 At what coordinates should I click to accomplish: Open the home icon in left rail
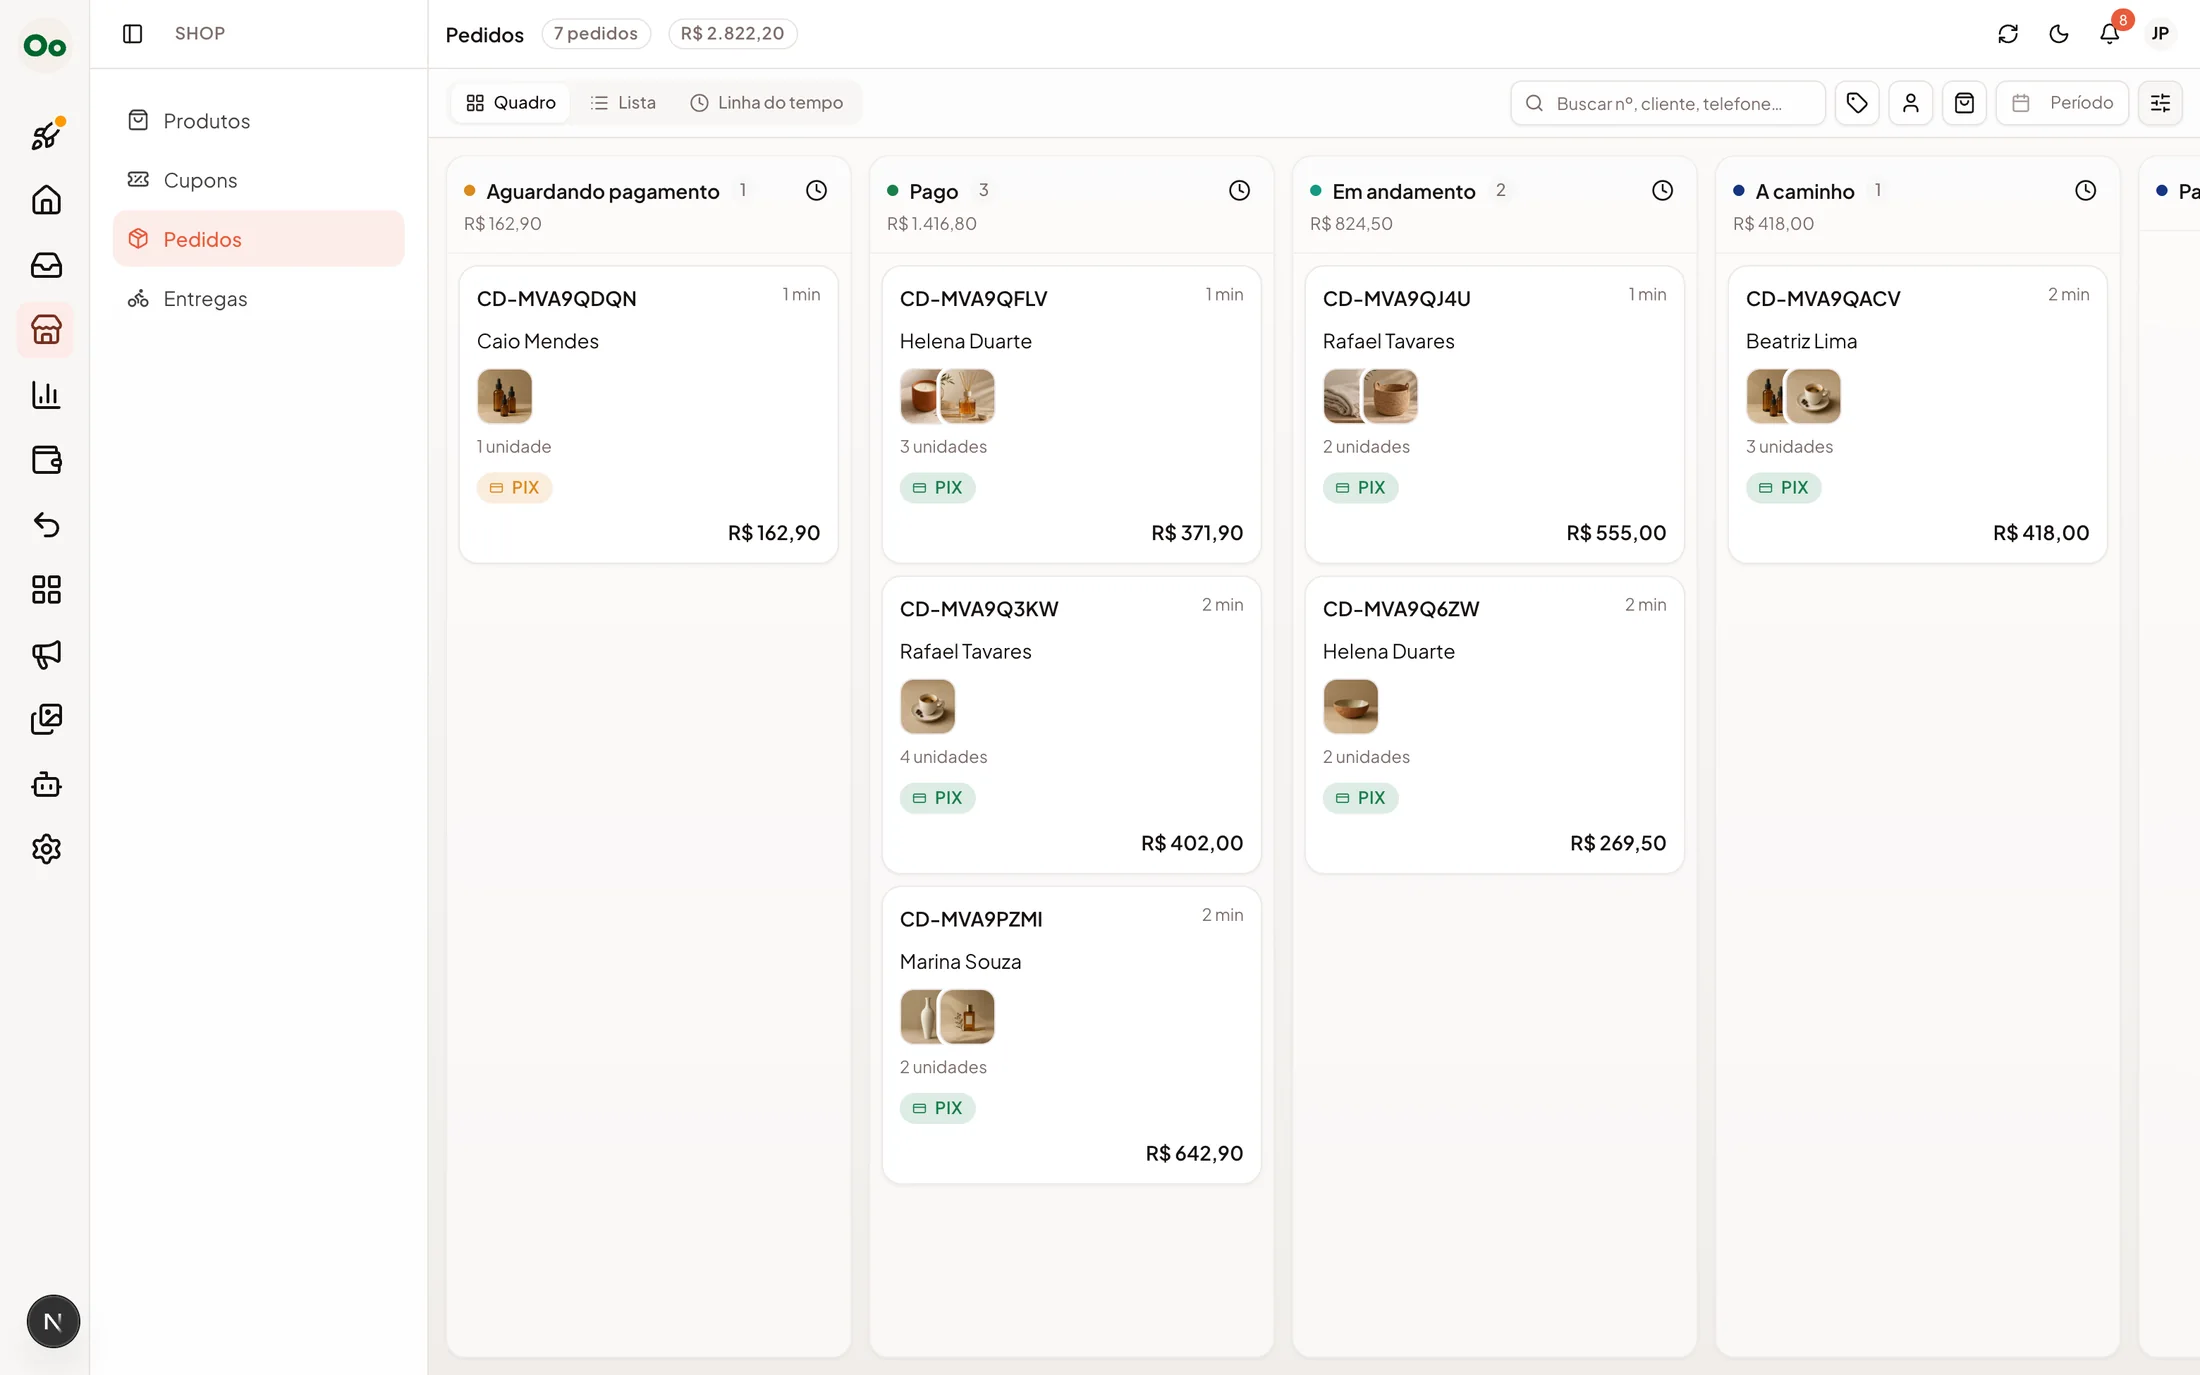[46, 200]
